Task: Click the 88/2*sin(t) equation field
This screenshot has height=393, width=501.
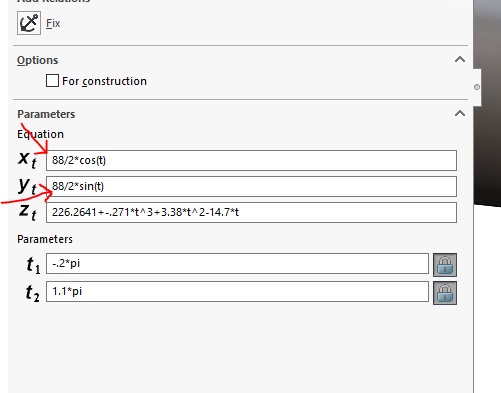Action: pos(251,186)
